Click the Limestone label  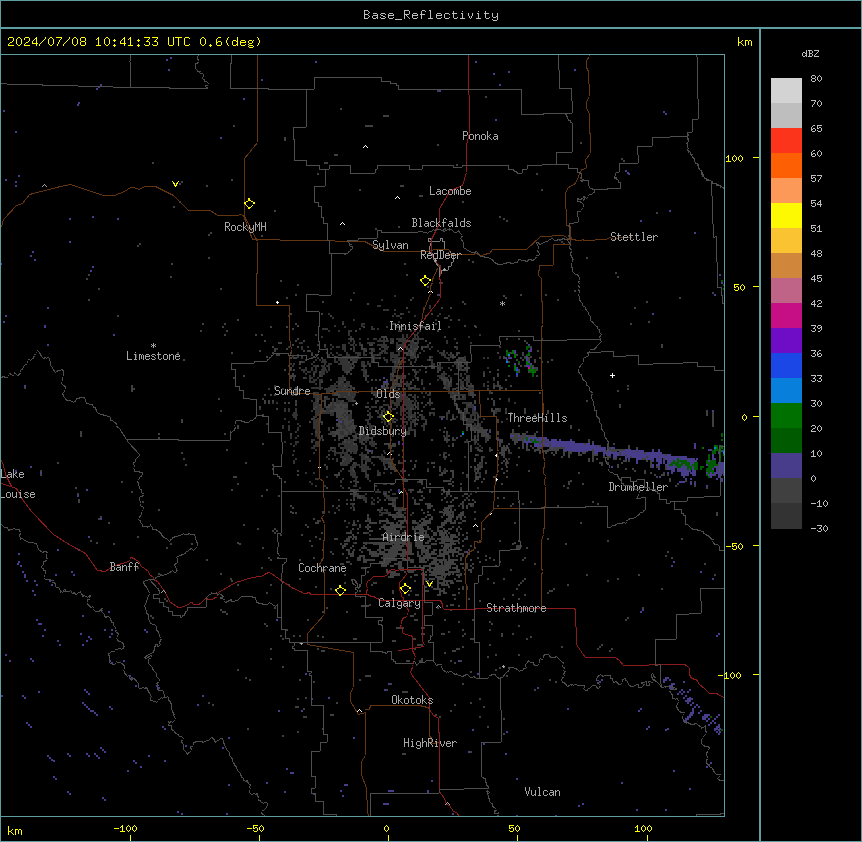(153, 356)
